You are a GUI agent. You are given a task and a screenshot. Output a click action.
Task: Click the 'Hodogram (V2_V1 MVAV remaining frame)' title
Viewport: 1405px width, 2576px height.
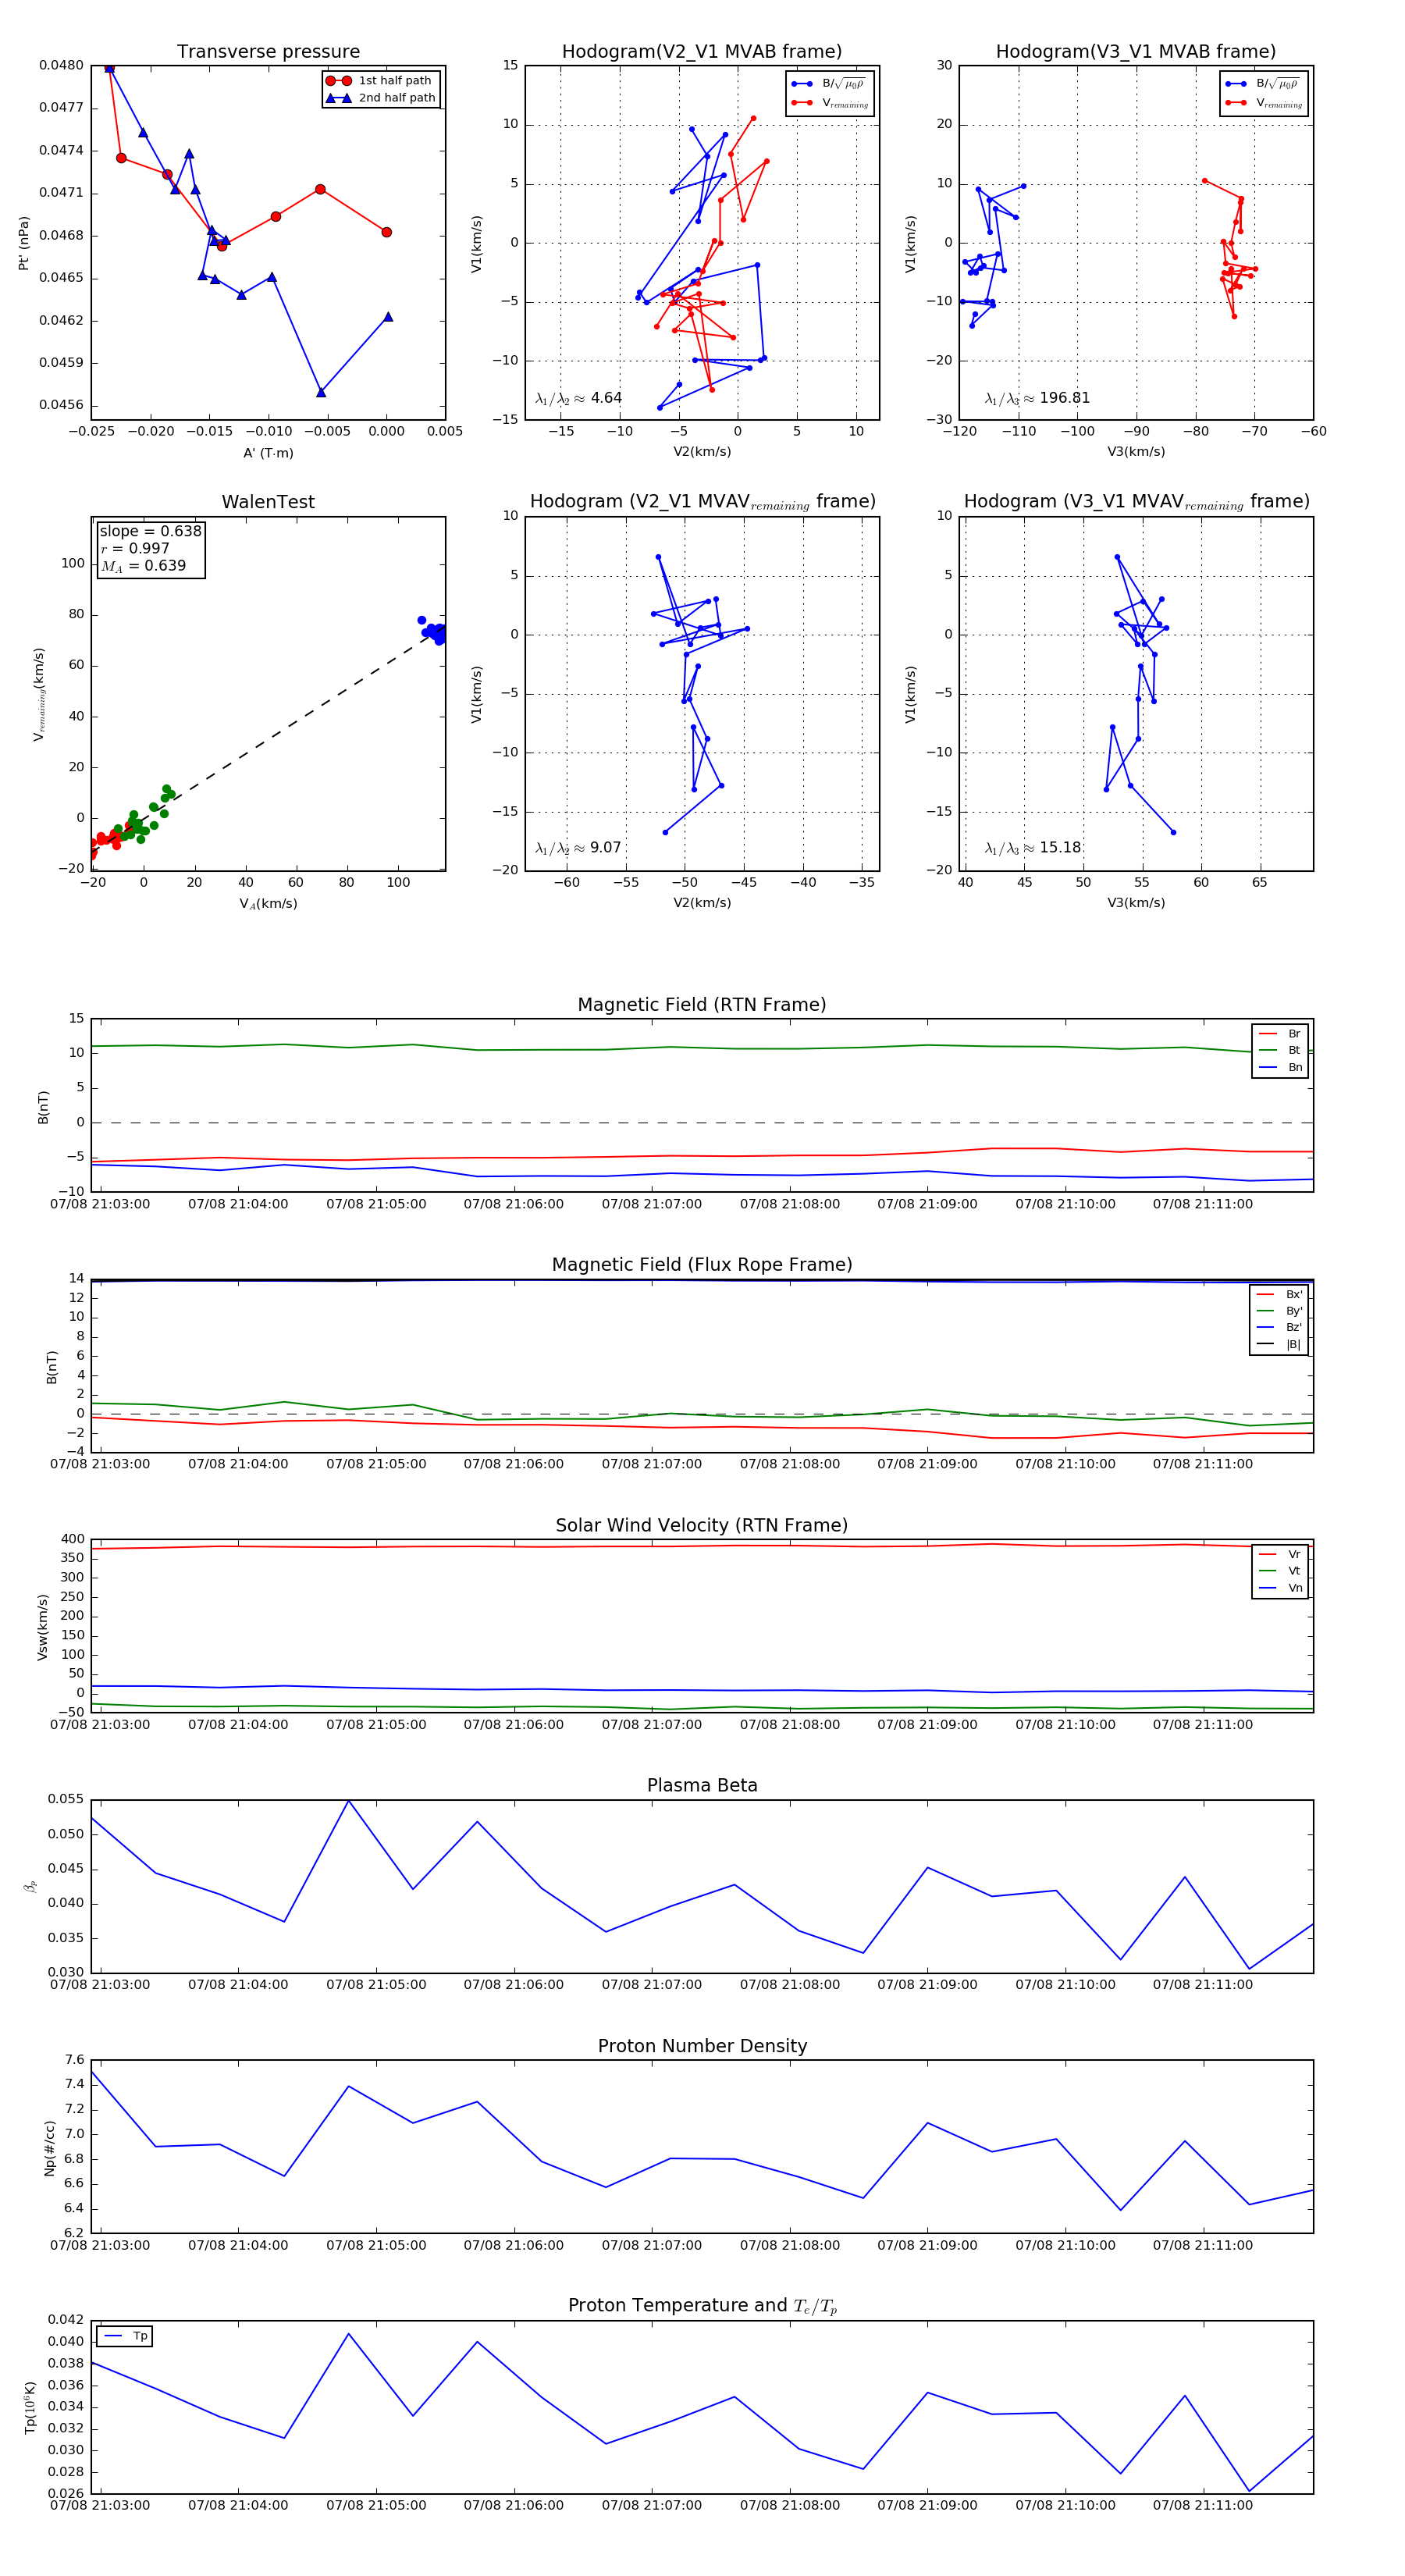click(x=702, y=502)
